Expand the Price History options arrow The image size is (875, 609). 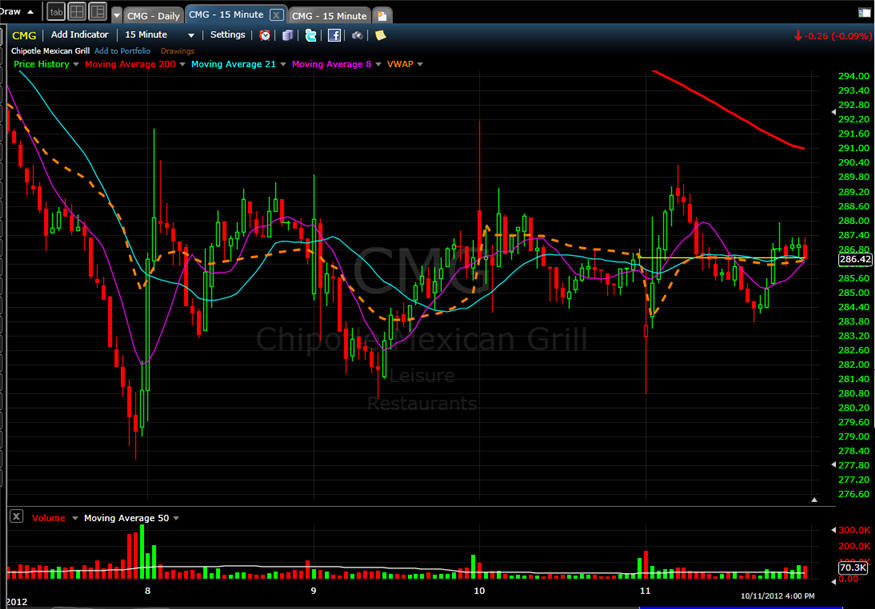pyautogui.click(x=76, y=64)
